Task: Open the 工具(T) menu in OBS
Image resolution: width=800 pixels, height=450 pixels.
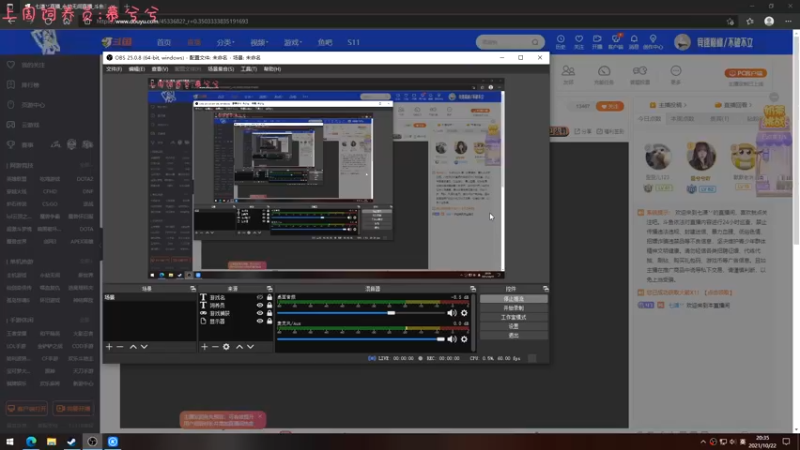Action: [x=249, y=69]
